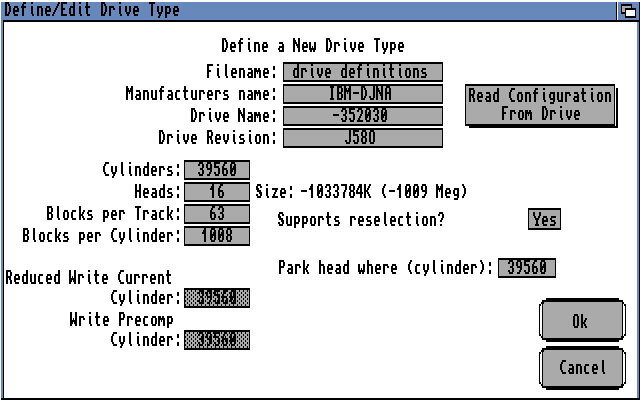Confirm with the Ok button

pyautogui.click(x=582, y=321)
